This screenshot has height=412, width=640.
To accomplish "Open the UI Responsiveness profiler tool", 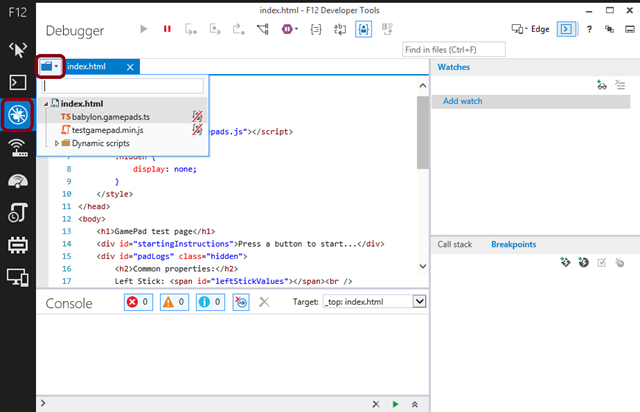I will tap(18, 213).
